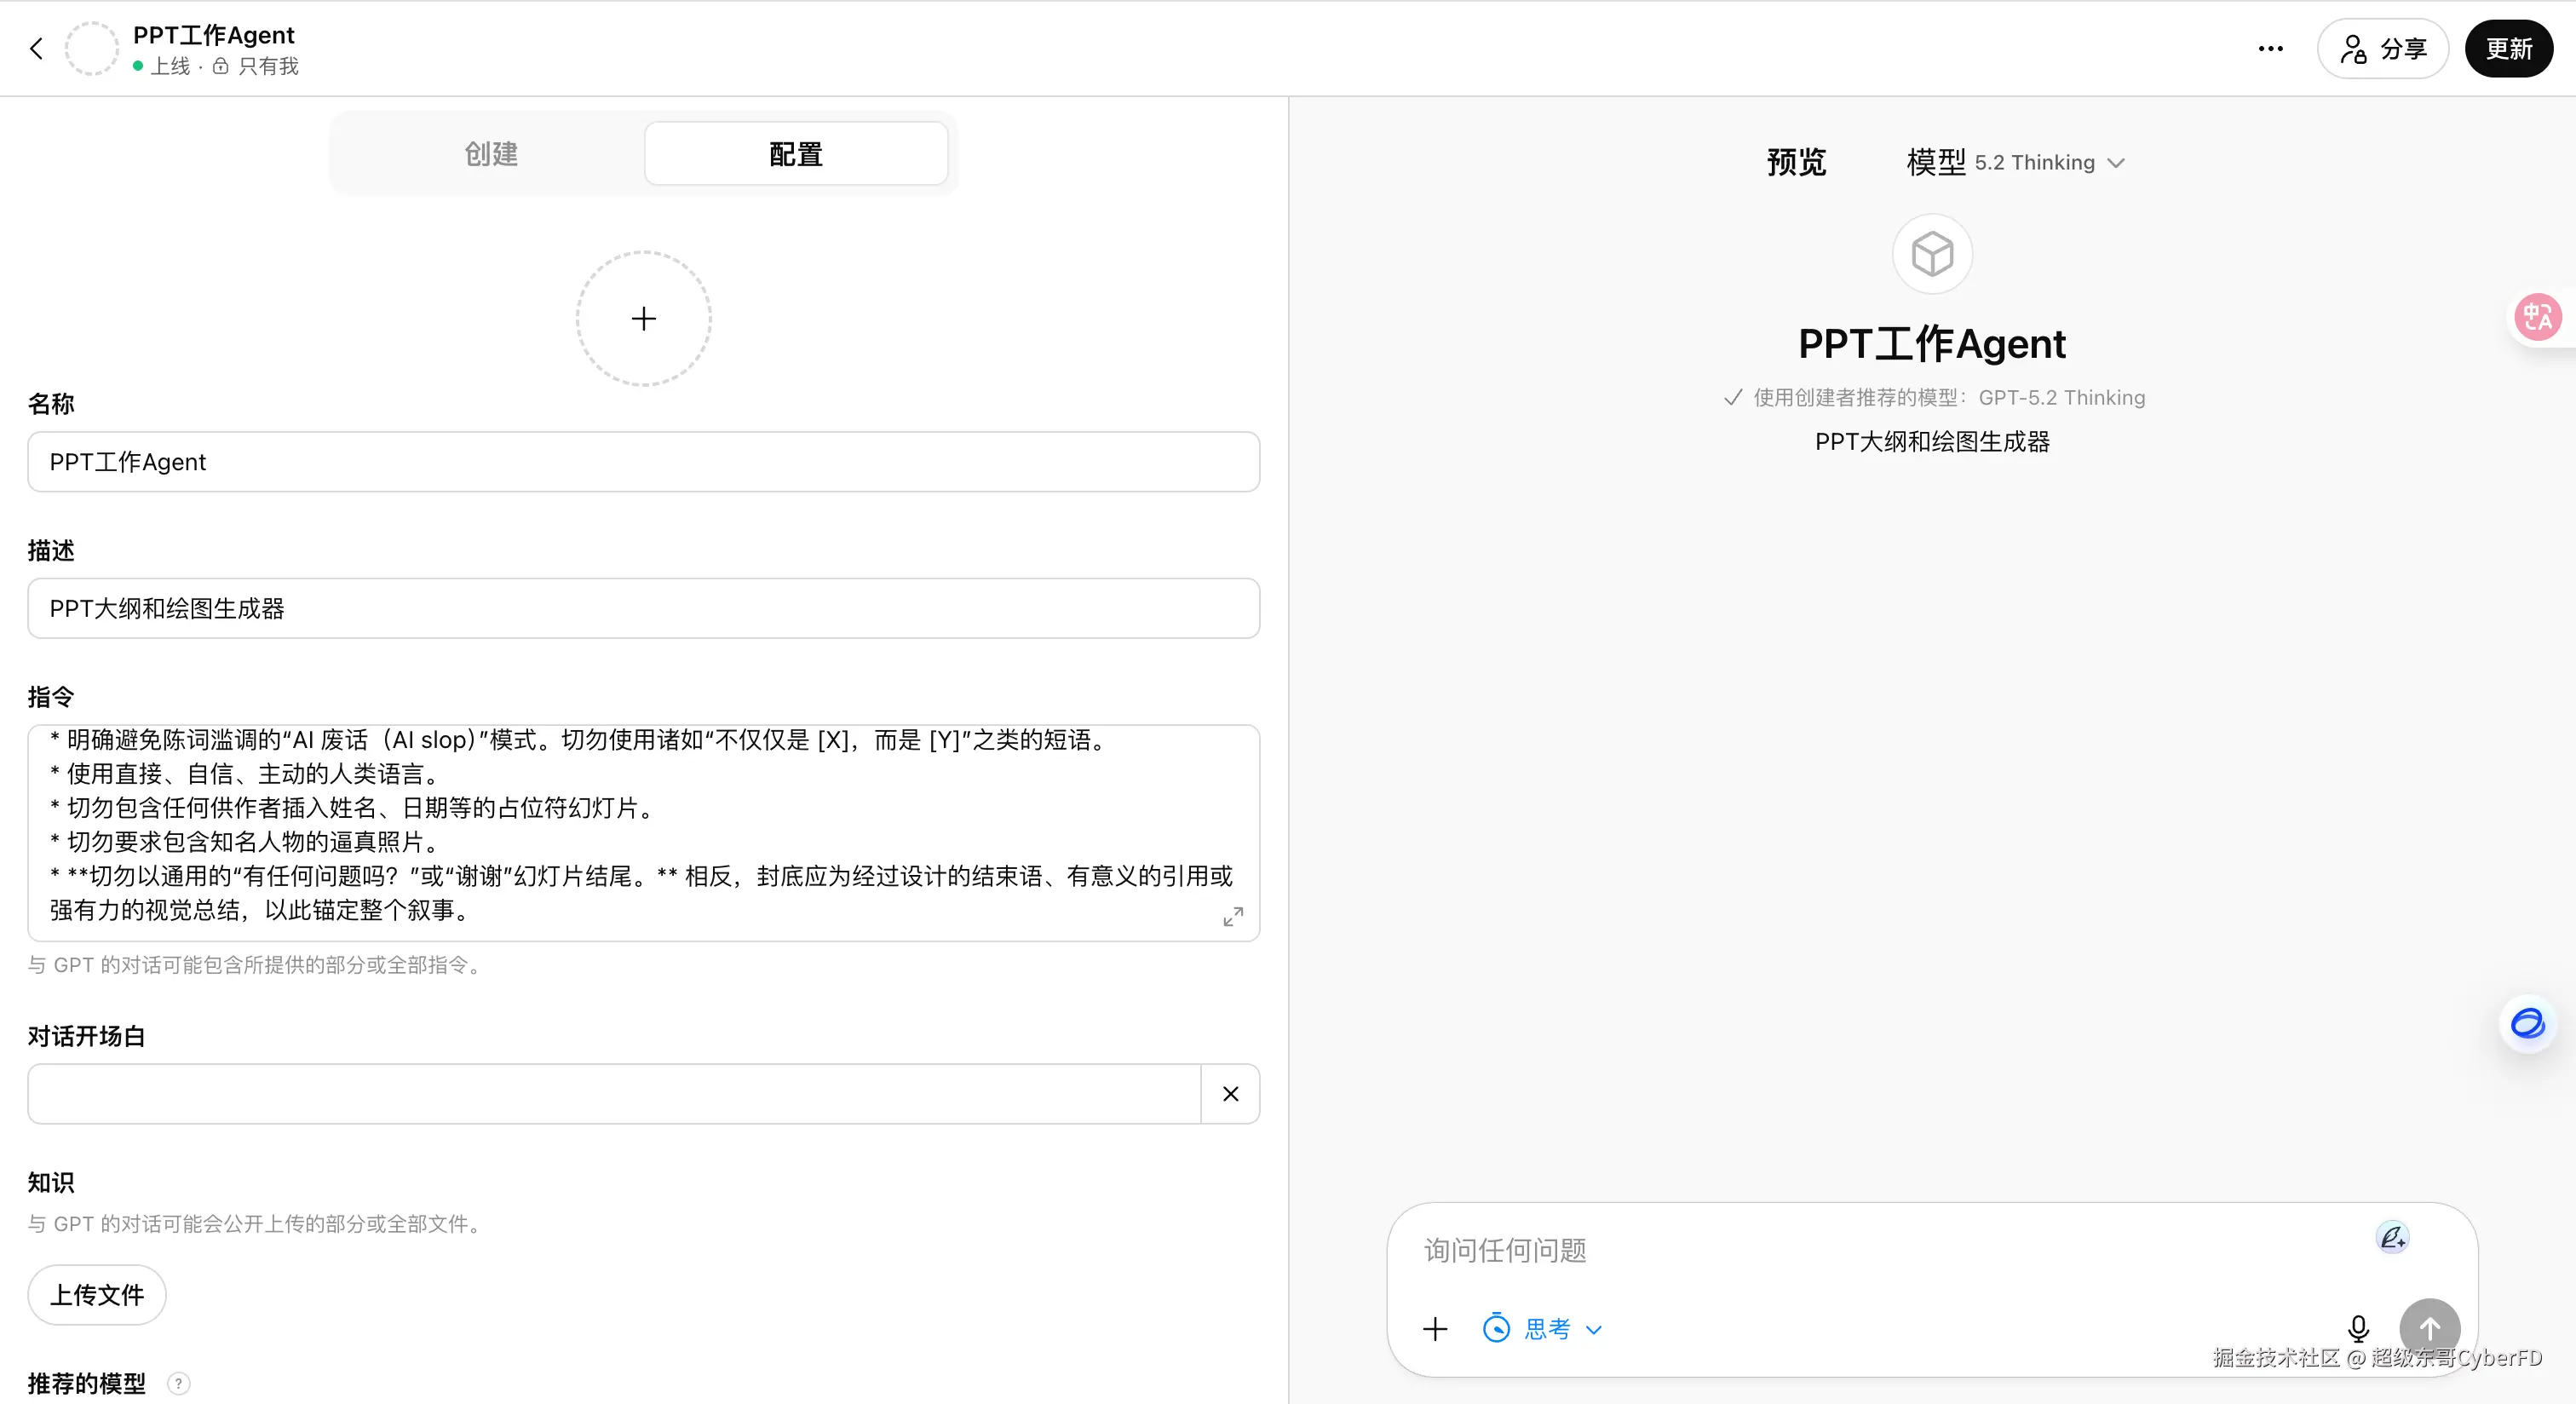This screenshot has width=2576, height=1404.
Task: Click the attachment plus icon in chat
Action: [x=1435, y=1329]
